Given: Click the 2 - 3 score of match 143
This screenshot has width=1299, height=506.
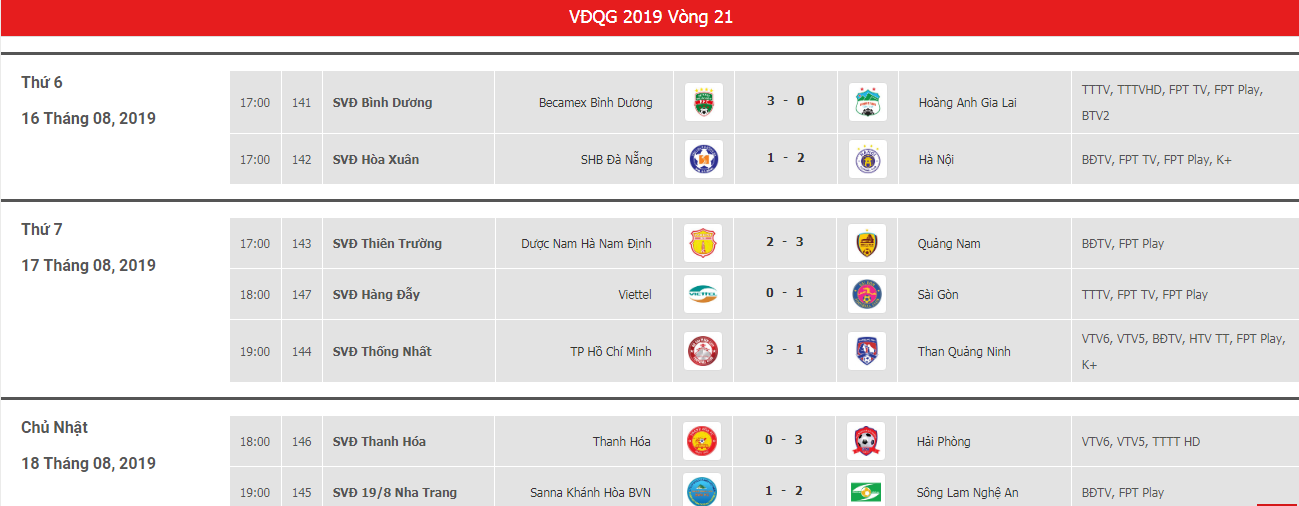Looking at the screenshot, I should pos(785,242).
